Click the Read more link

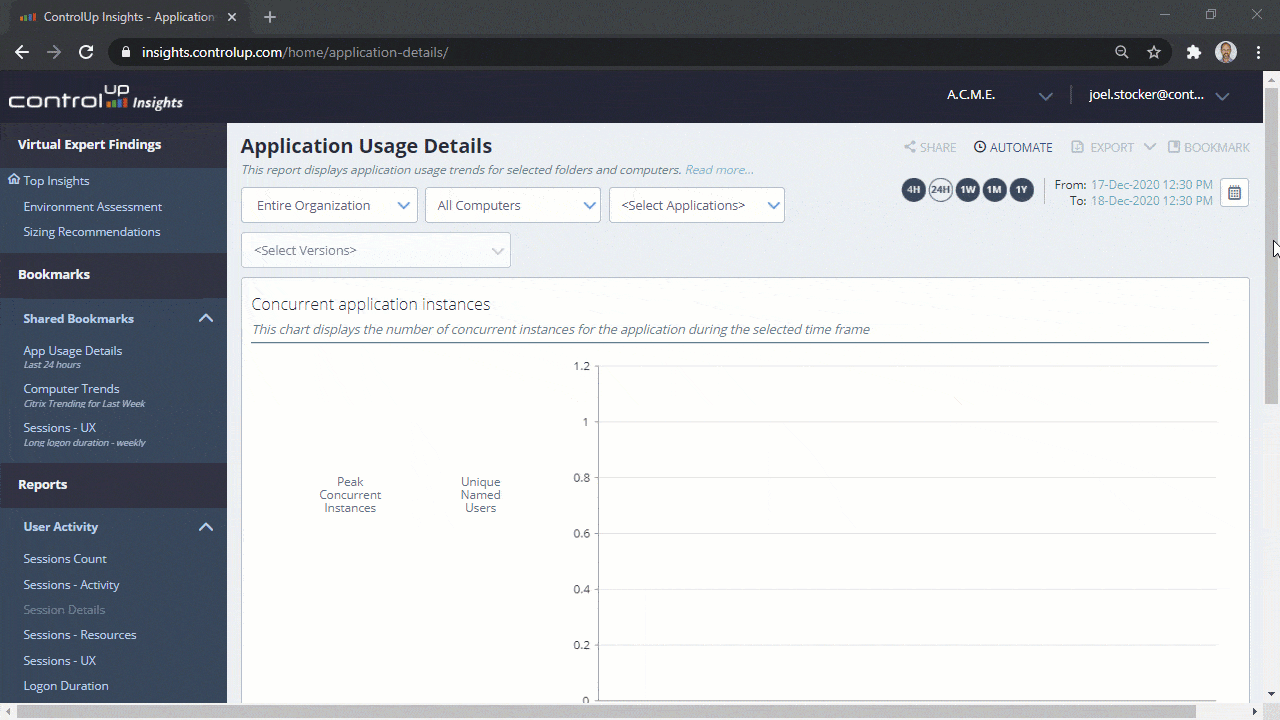(x=719, y=170)
